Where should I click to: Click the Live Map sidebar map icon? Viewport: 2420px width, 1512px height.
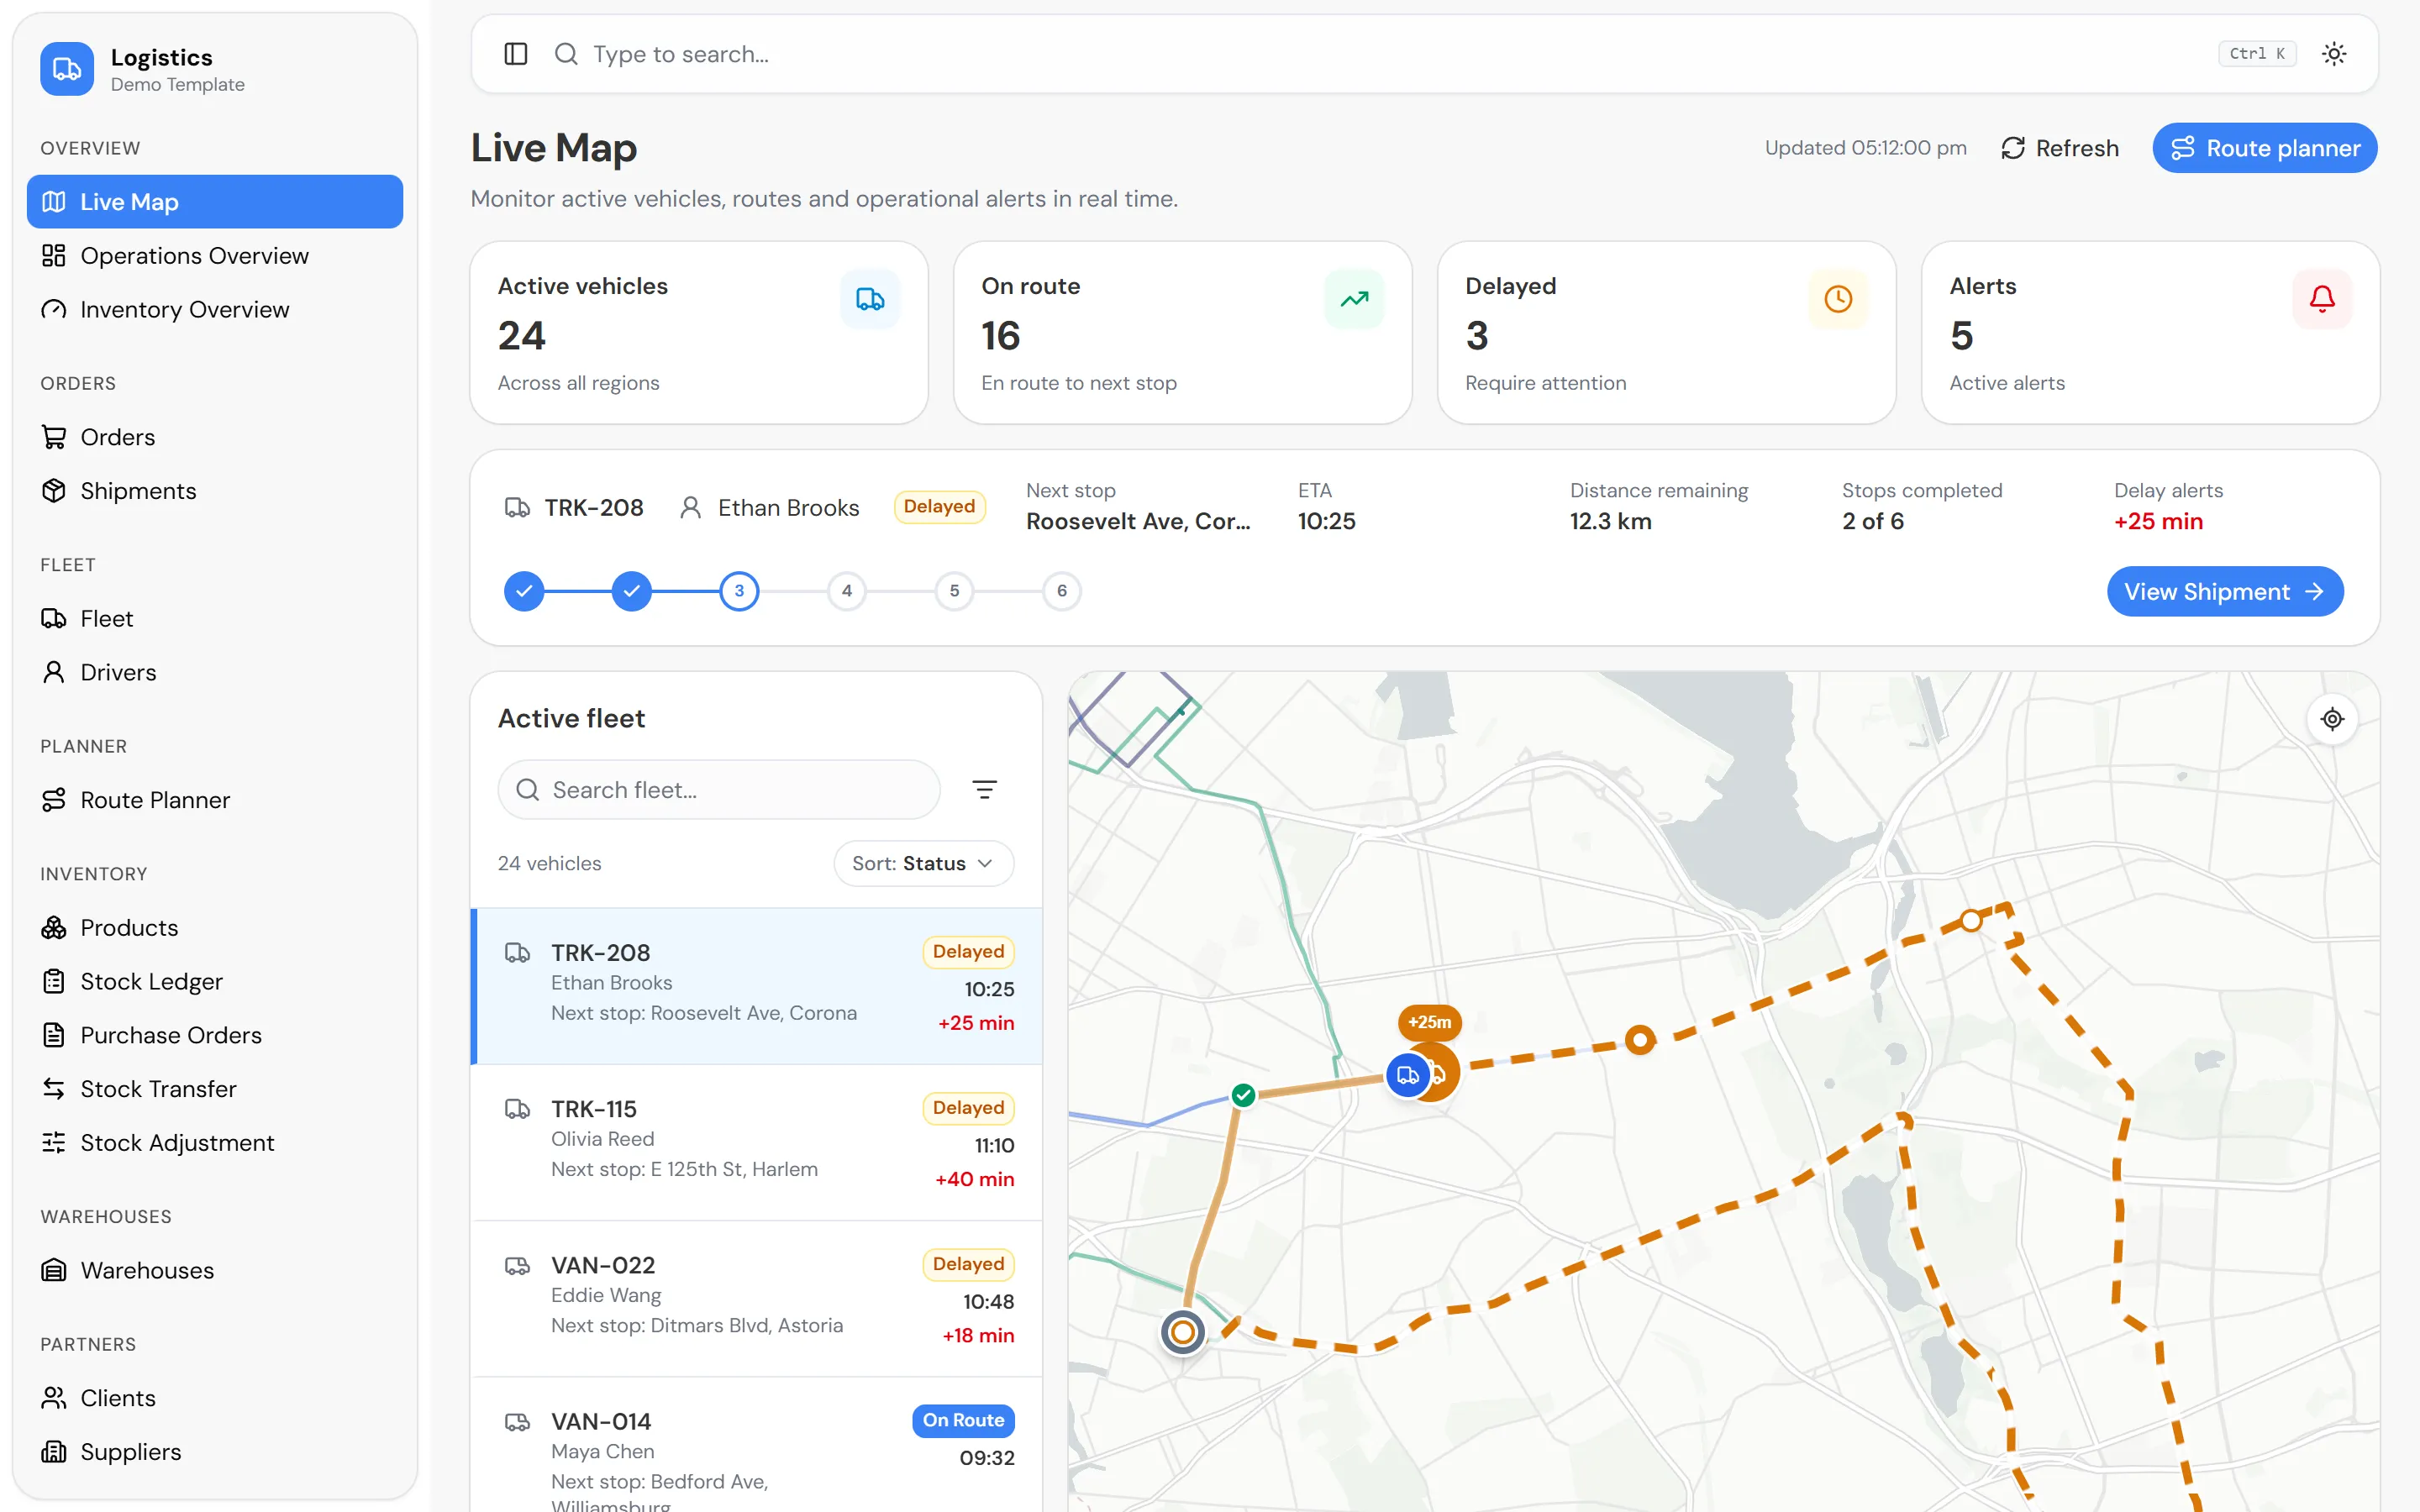(x=54, y=202)
